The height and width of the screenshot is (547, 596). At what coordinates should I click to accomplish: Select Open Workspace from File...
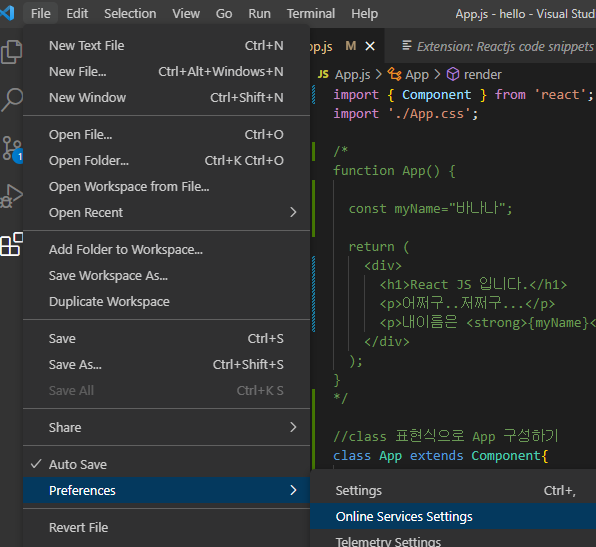pyautogui.click(x=166, y=187)
